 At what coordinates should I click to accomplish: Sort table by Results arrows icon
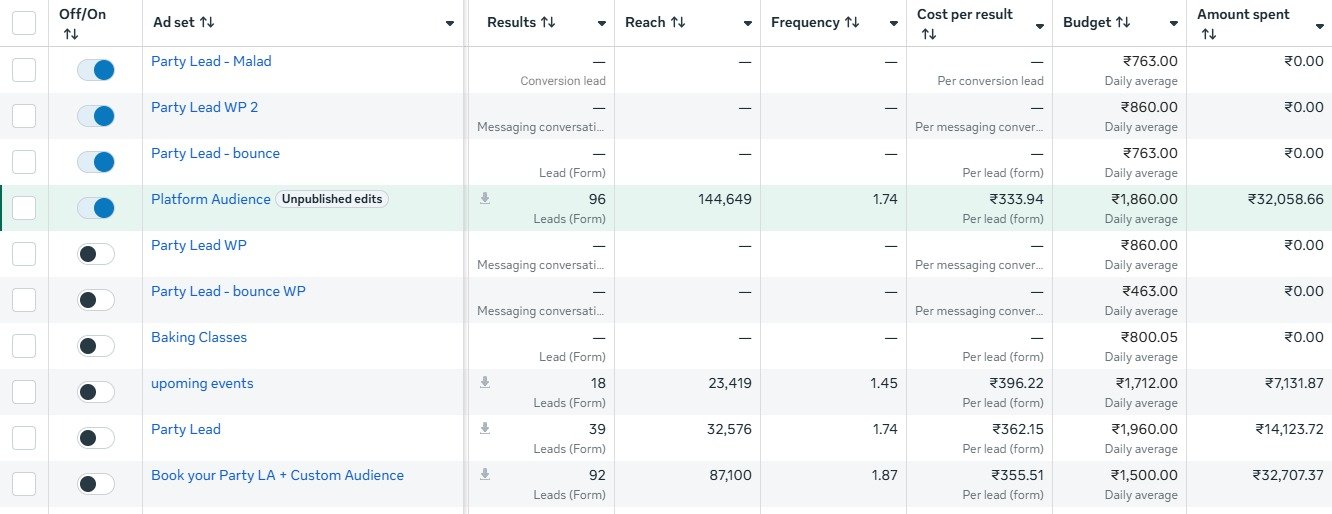pyautogui.click(x=548, y=22)
